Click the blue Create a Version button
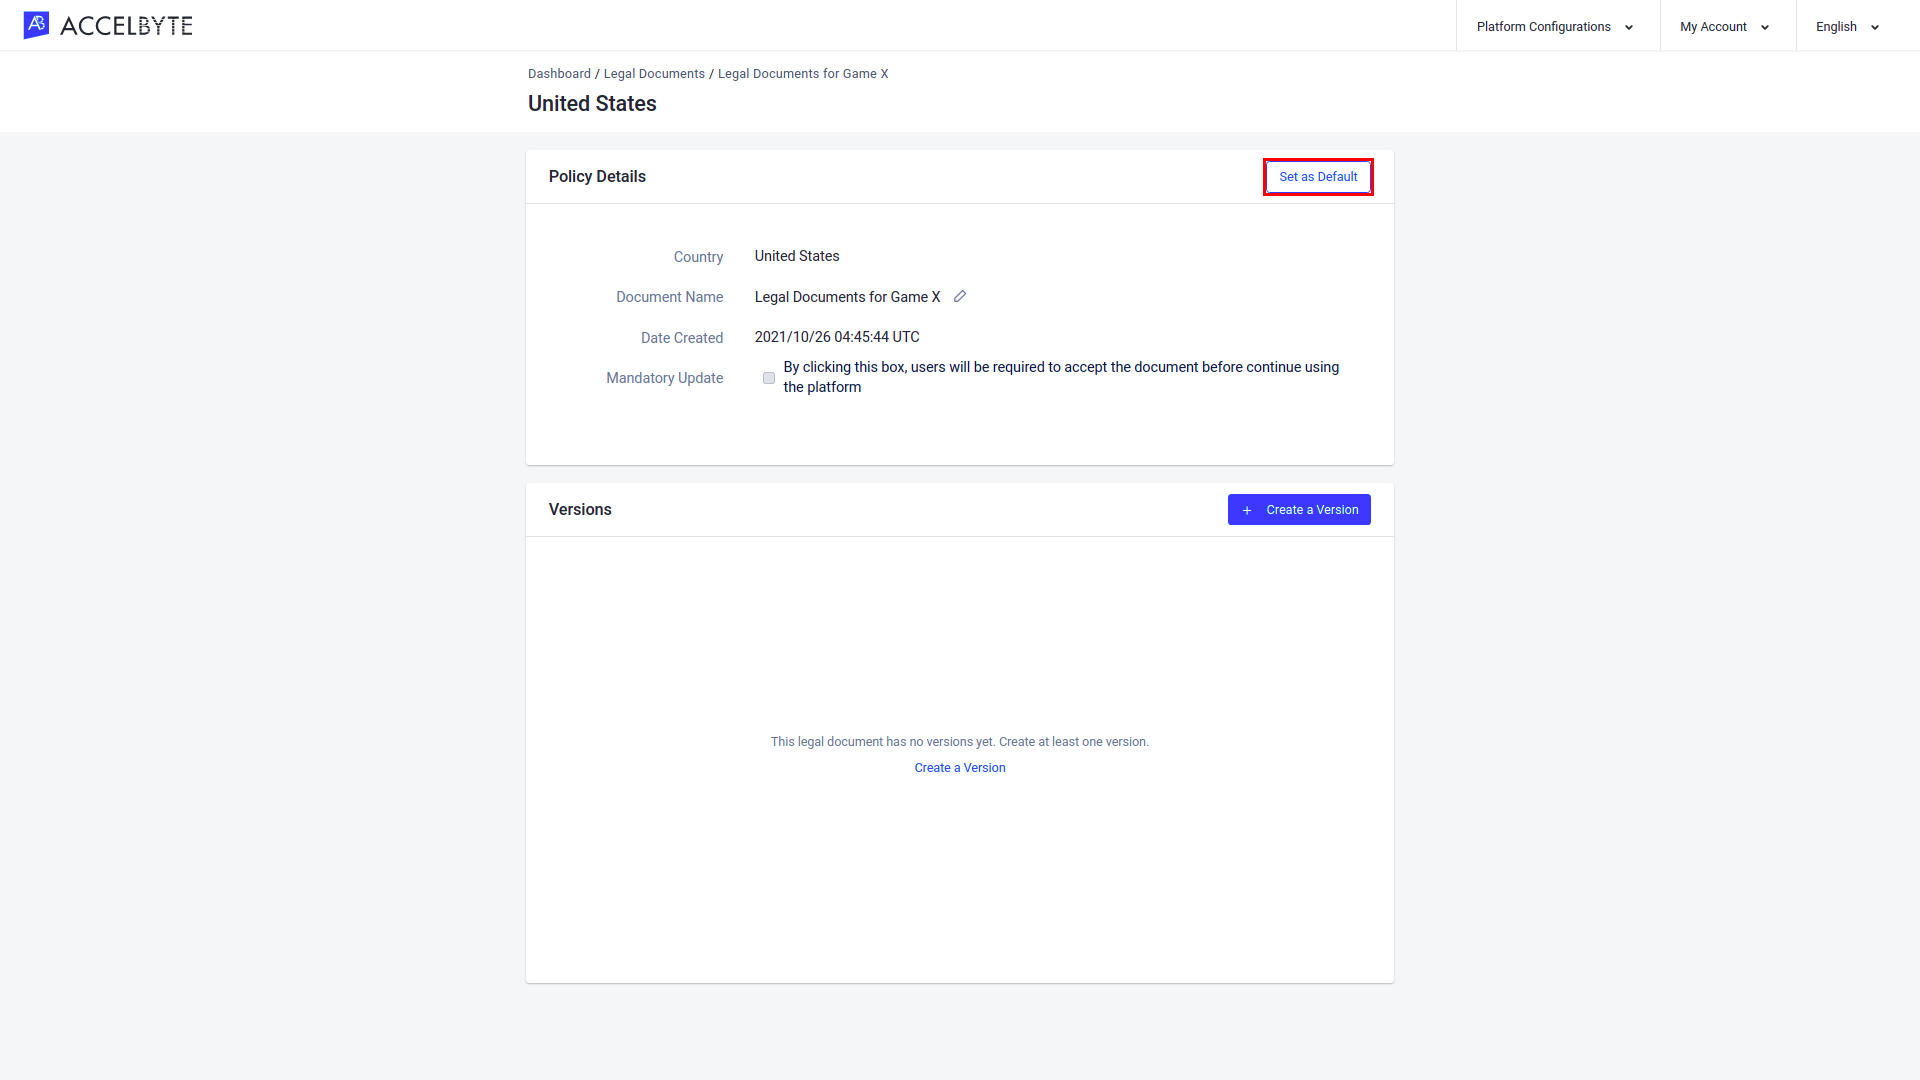Viewport: 1920px width, 1080px height. coord(1299,510)
